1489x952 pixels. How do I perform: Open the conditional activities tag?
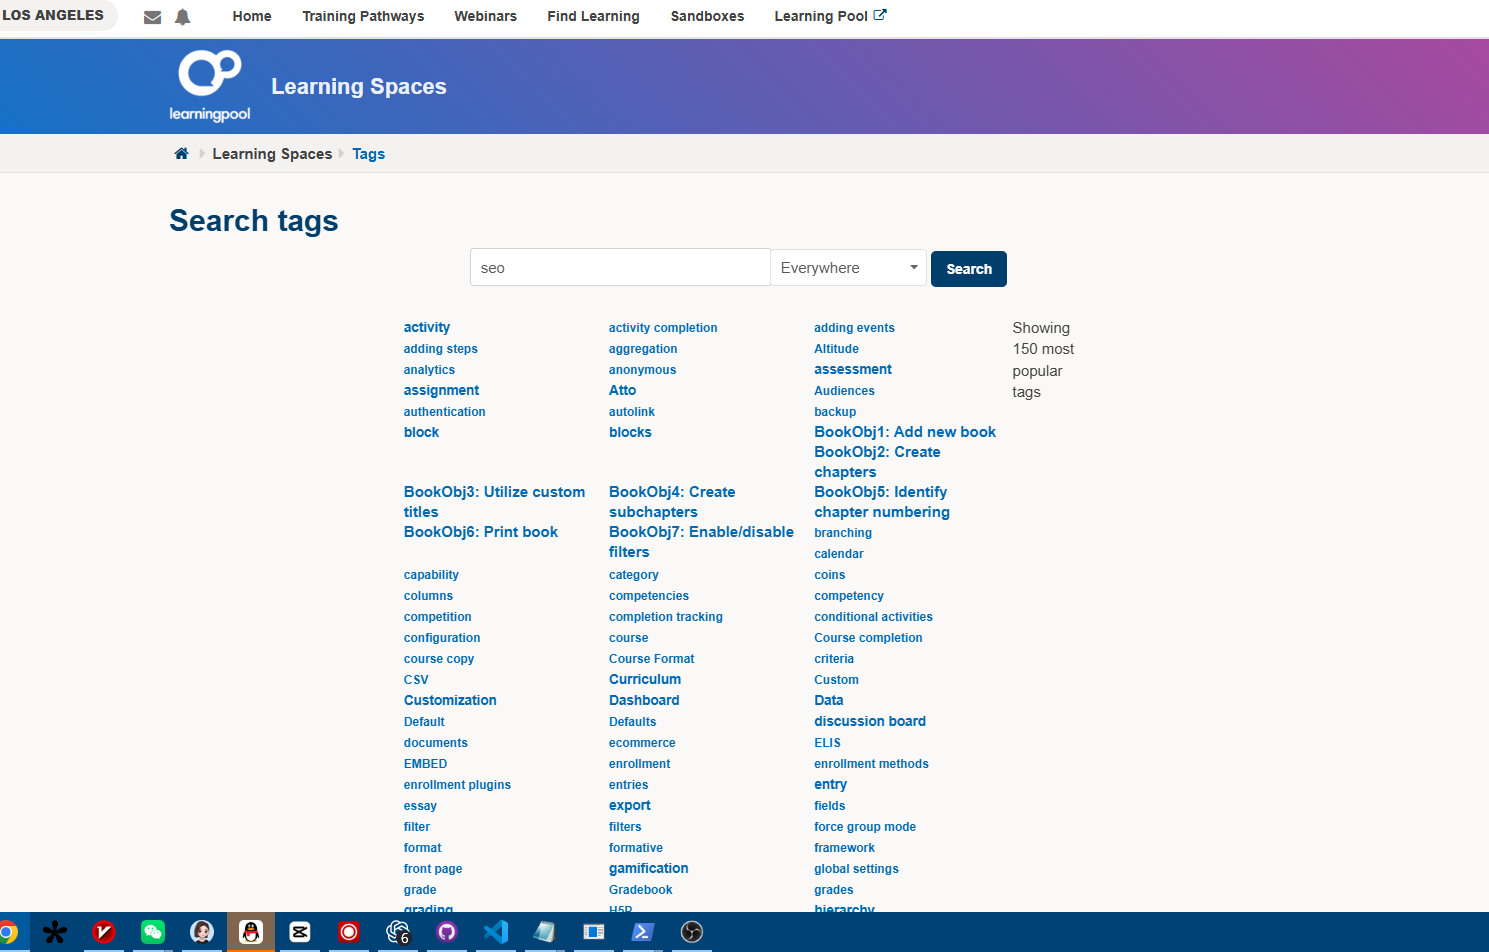(873, 617)
